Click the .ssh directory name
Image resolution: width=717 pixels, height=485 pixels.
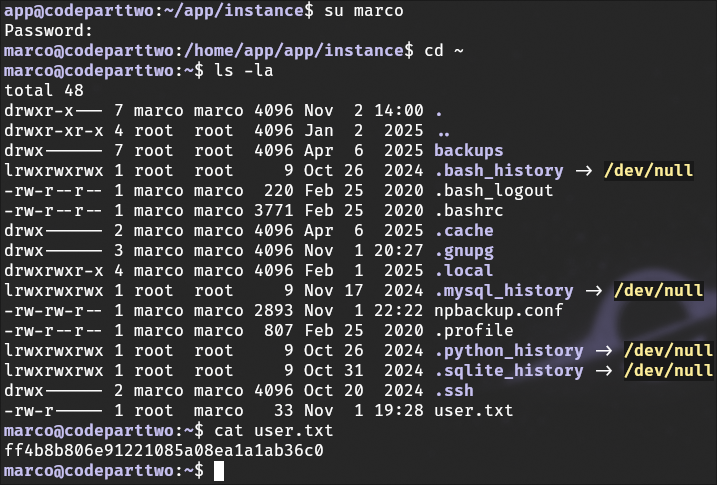(x=453, y=390)
